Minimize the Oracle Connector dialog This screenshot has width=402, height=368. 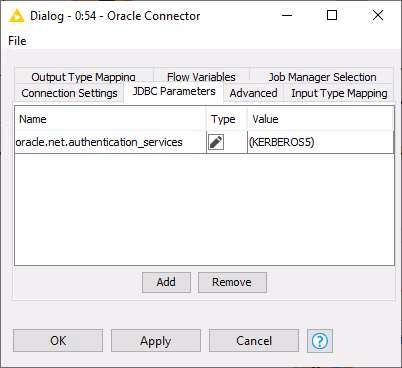point(287,15)
